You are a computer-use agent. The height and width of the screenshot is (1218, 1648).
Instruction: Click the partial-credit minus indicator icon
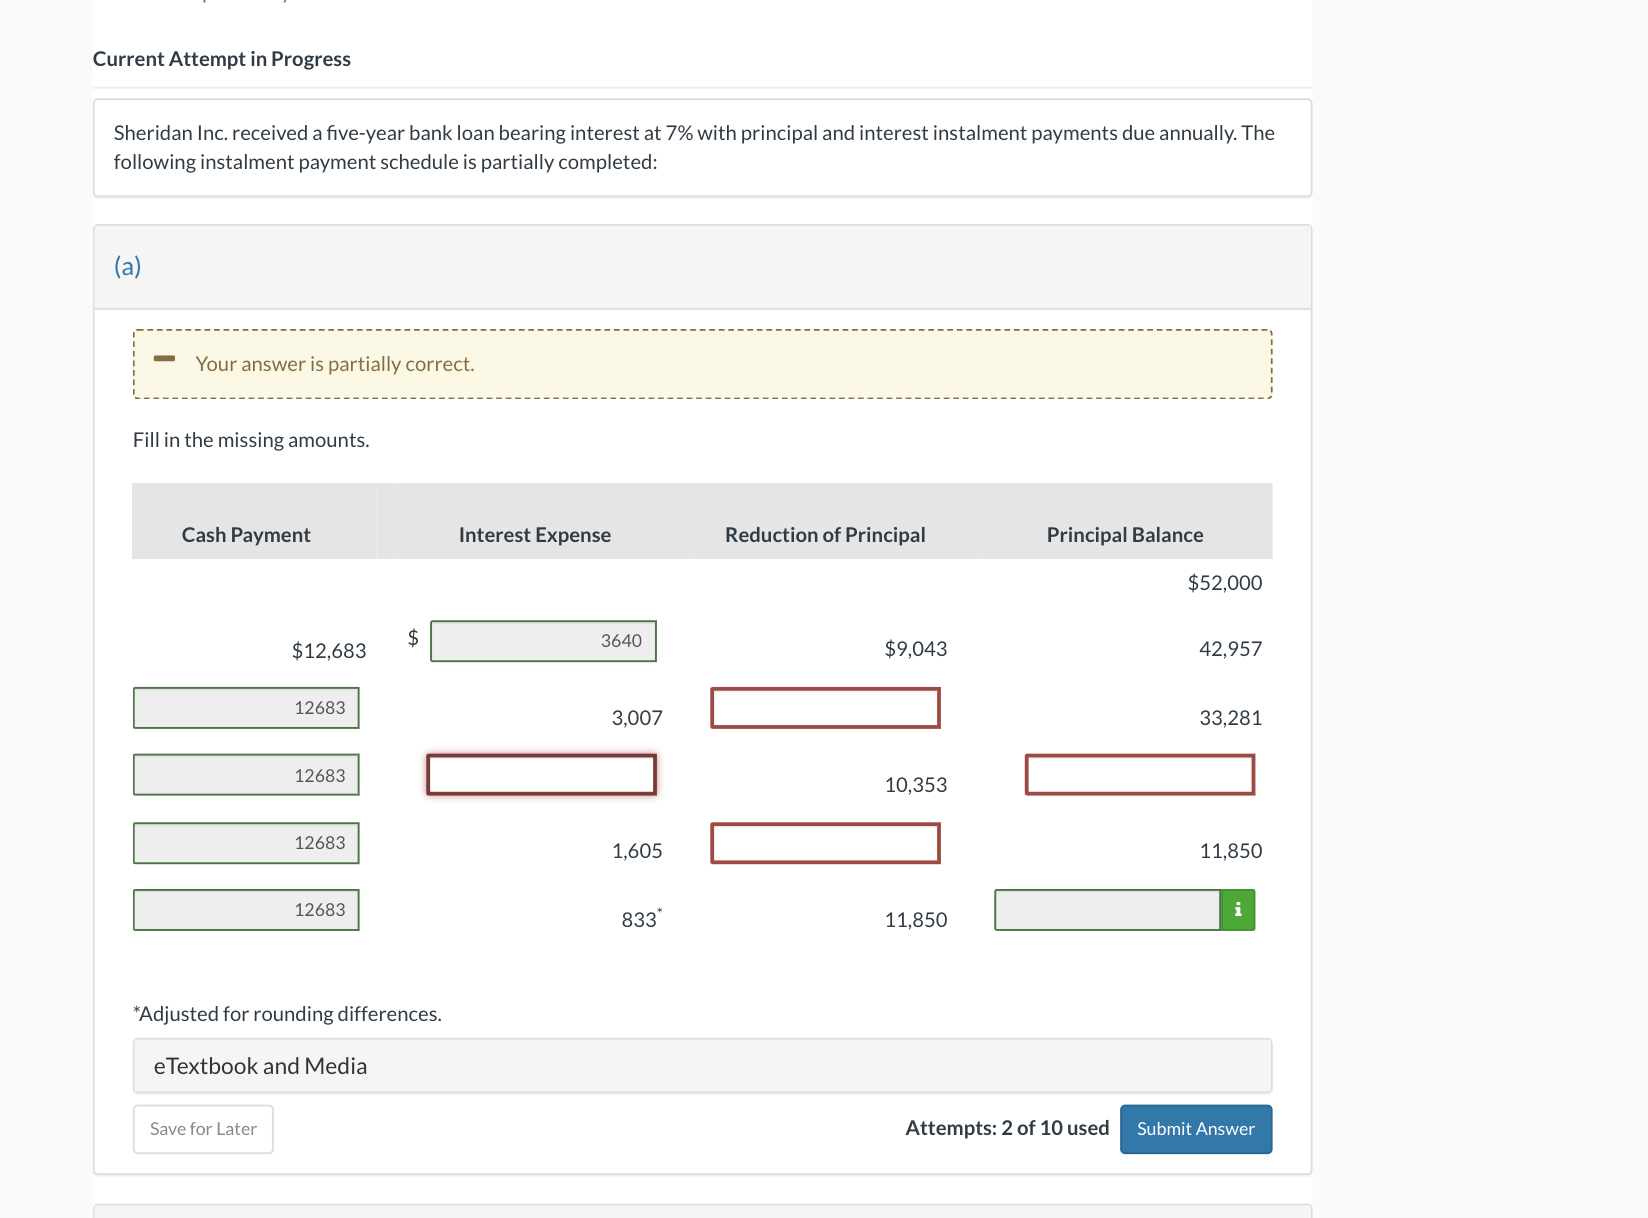click(164, 358)
